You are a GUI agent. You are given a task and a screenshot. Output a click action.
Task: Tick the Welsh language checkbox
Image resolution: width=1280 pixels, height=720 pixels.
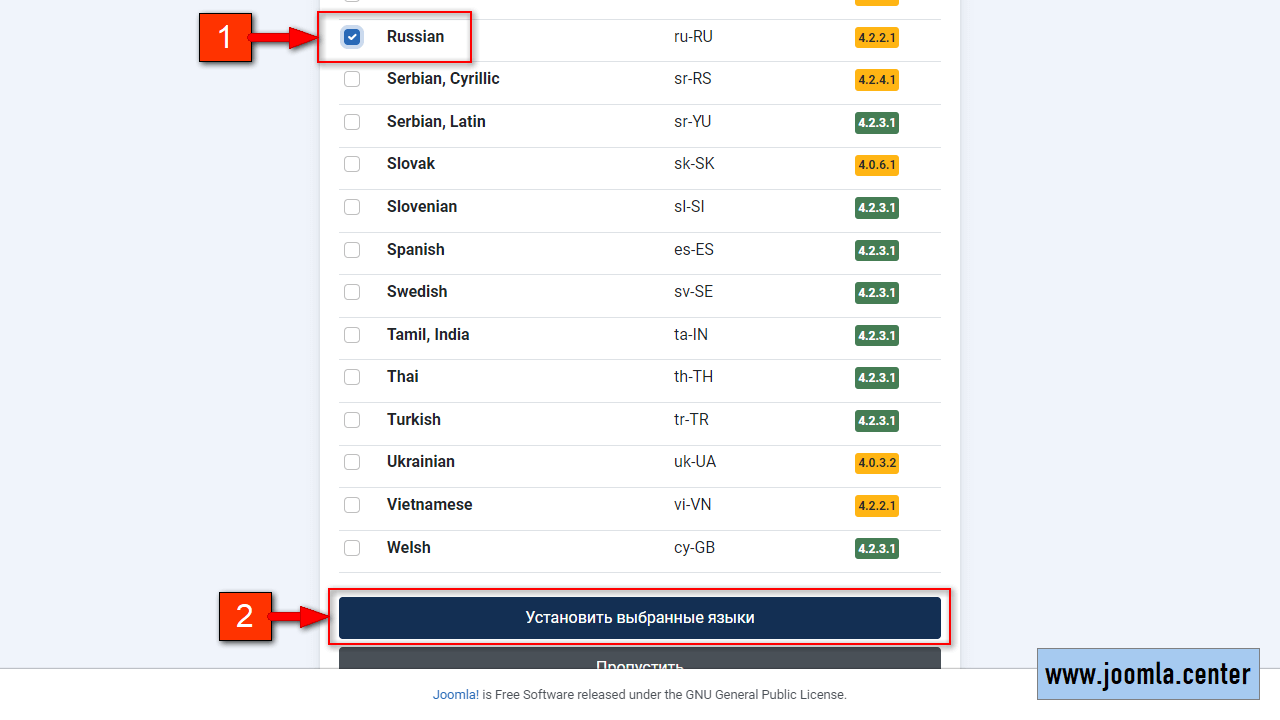pos(352,548)
